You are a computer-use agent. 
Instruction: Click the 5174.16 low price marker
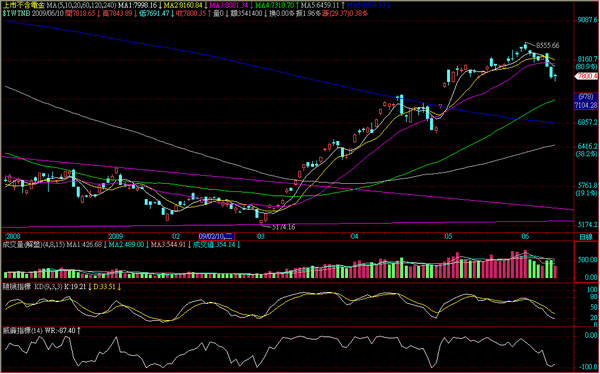284,227
